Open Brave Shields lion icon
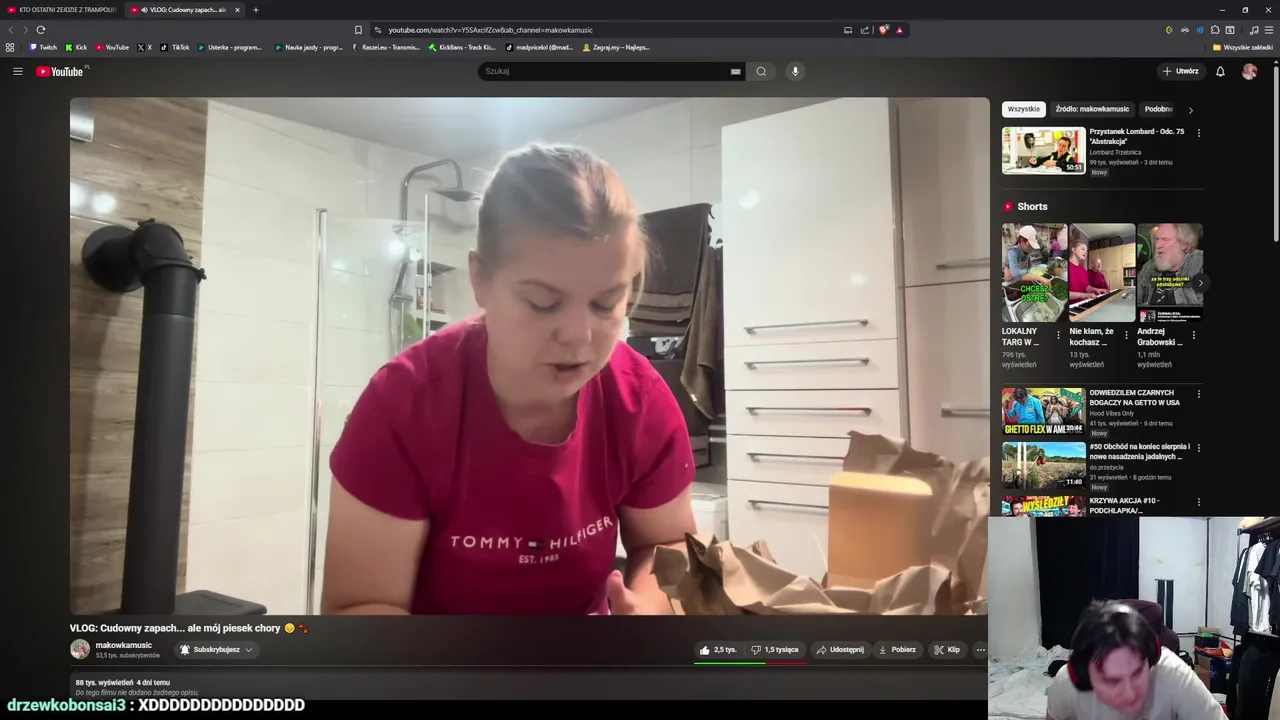This screenshot has width=1280, height=720. pyautogui.click(x=883, y=30)
